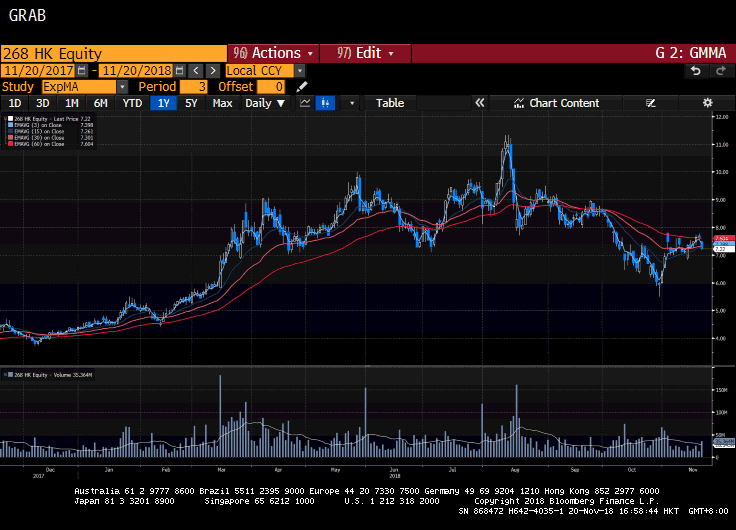The height and width of the screenshot is (530, 736).
Task: Select the 3D time range
Action: coord(43,103)
